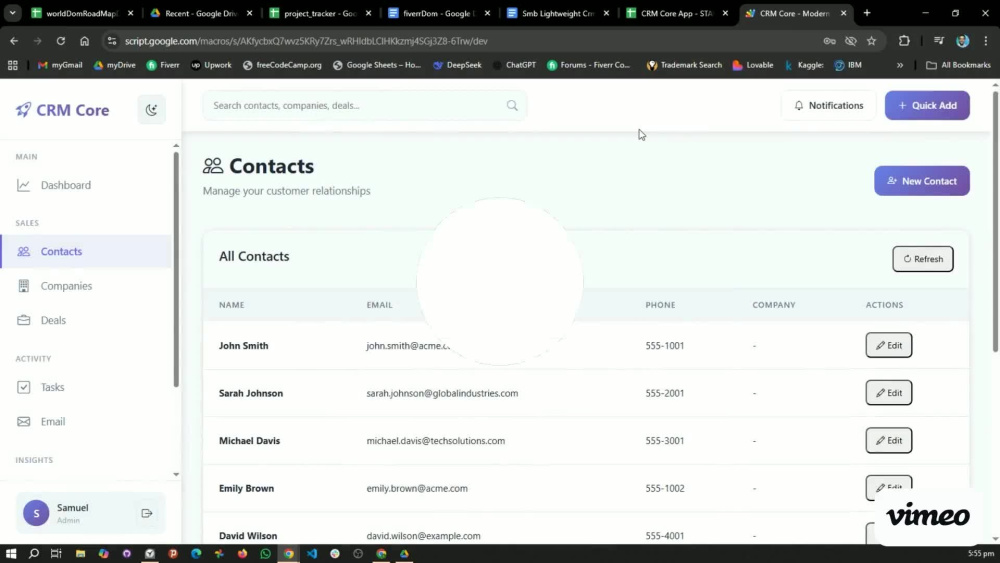The height and width of the screenshot is (563, 1000).
Task: Open the browser extensions puzzle icon
Action: pos(904,41)
